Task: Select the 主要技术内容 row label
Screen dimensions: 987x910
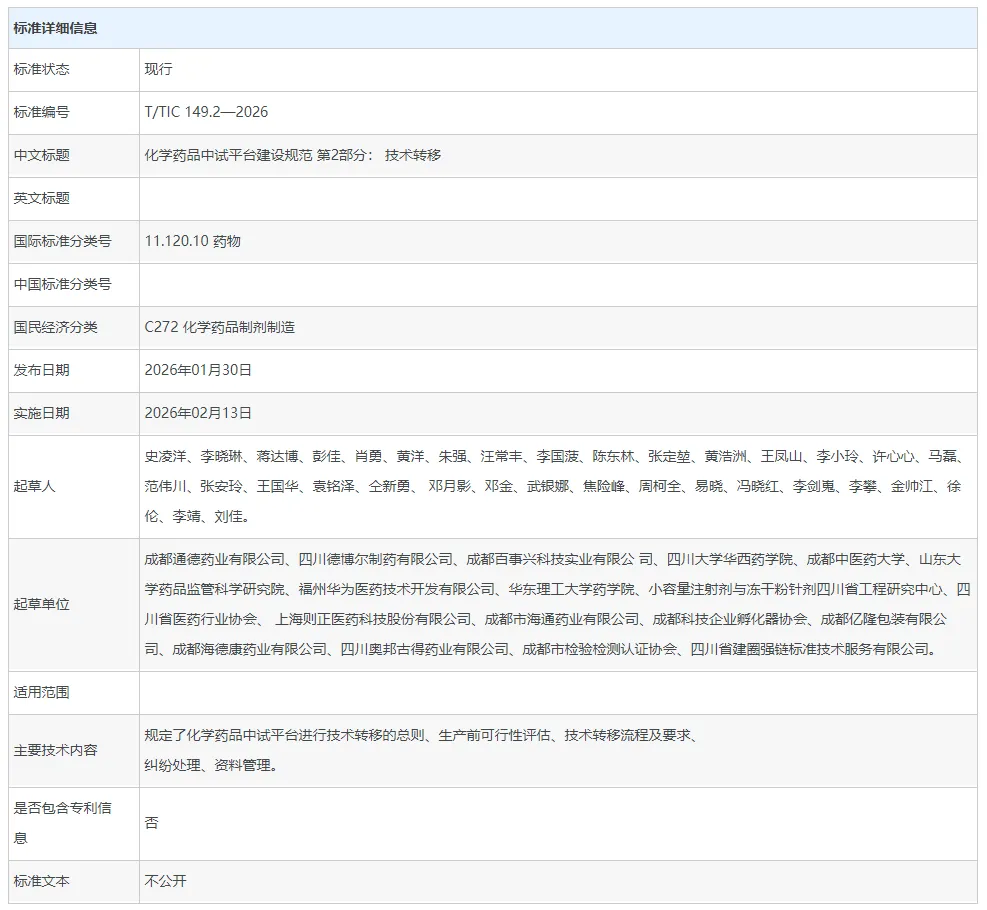Action: click(x=55, y=751)
